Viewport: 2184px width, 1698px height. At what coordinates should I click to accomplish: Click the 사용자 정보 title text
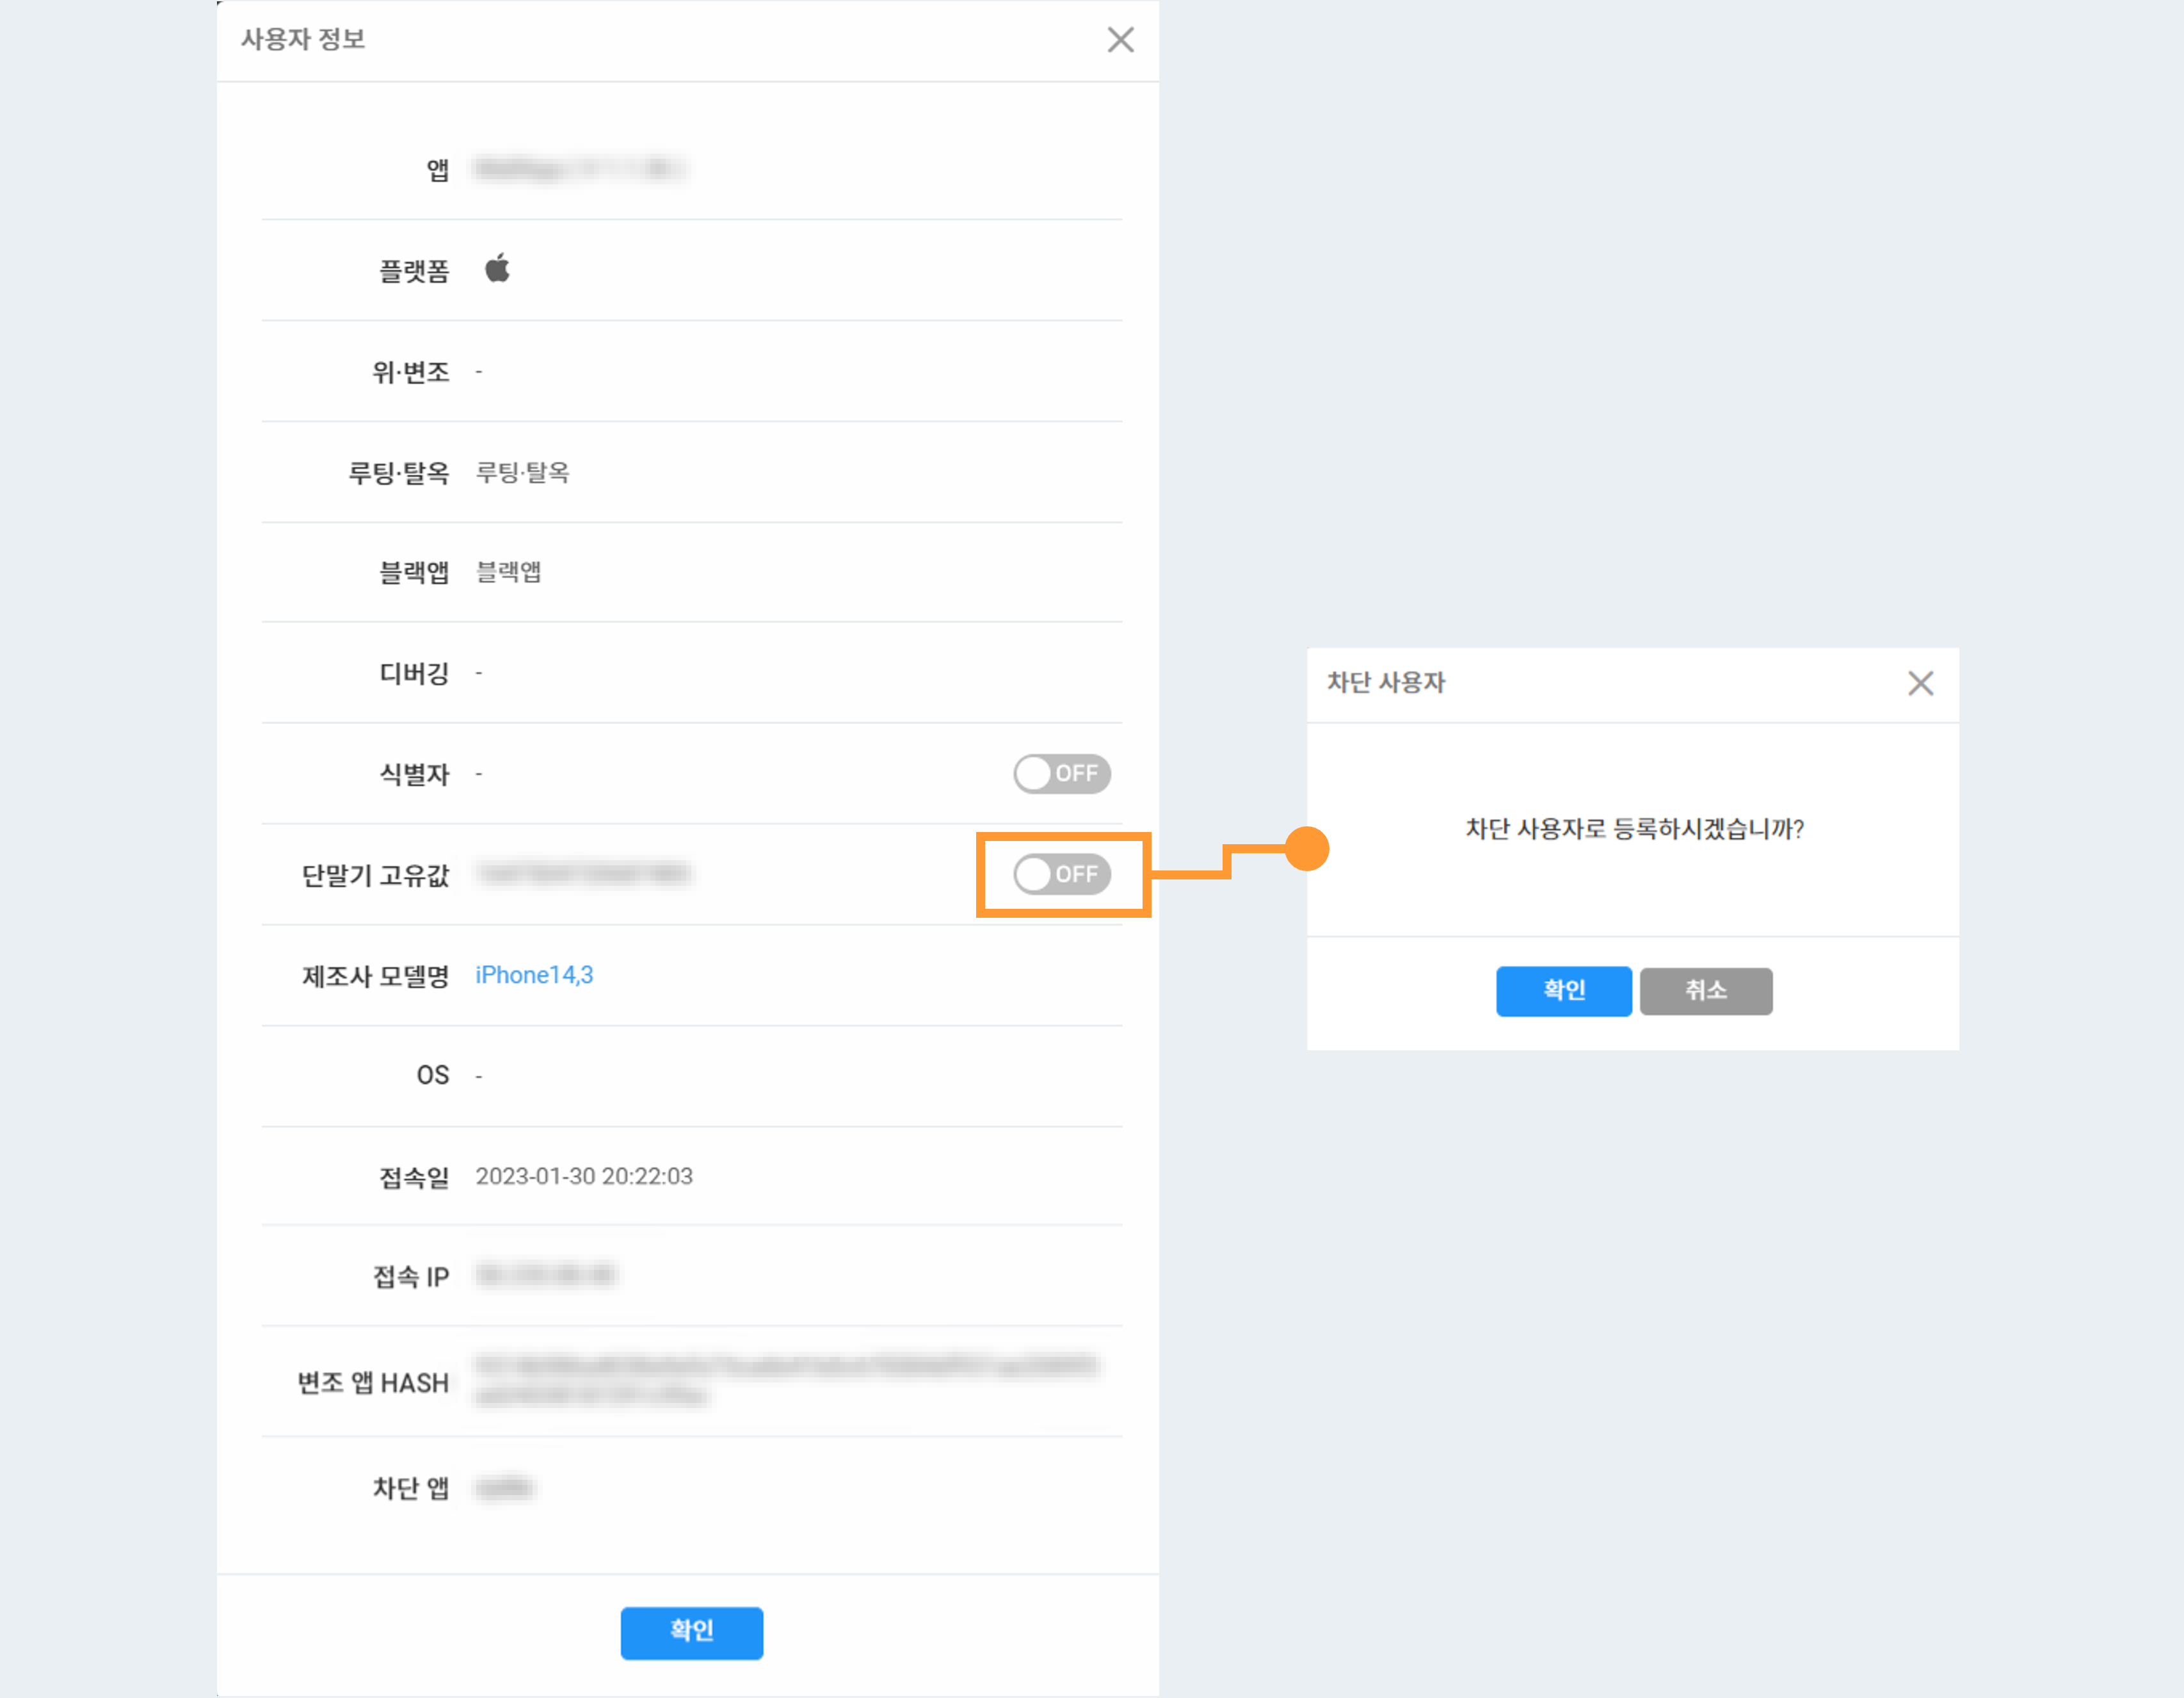[303, 40]
